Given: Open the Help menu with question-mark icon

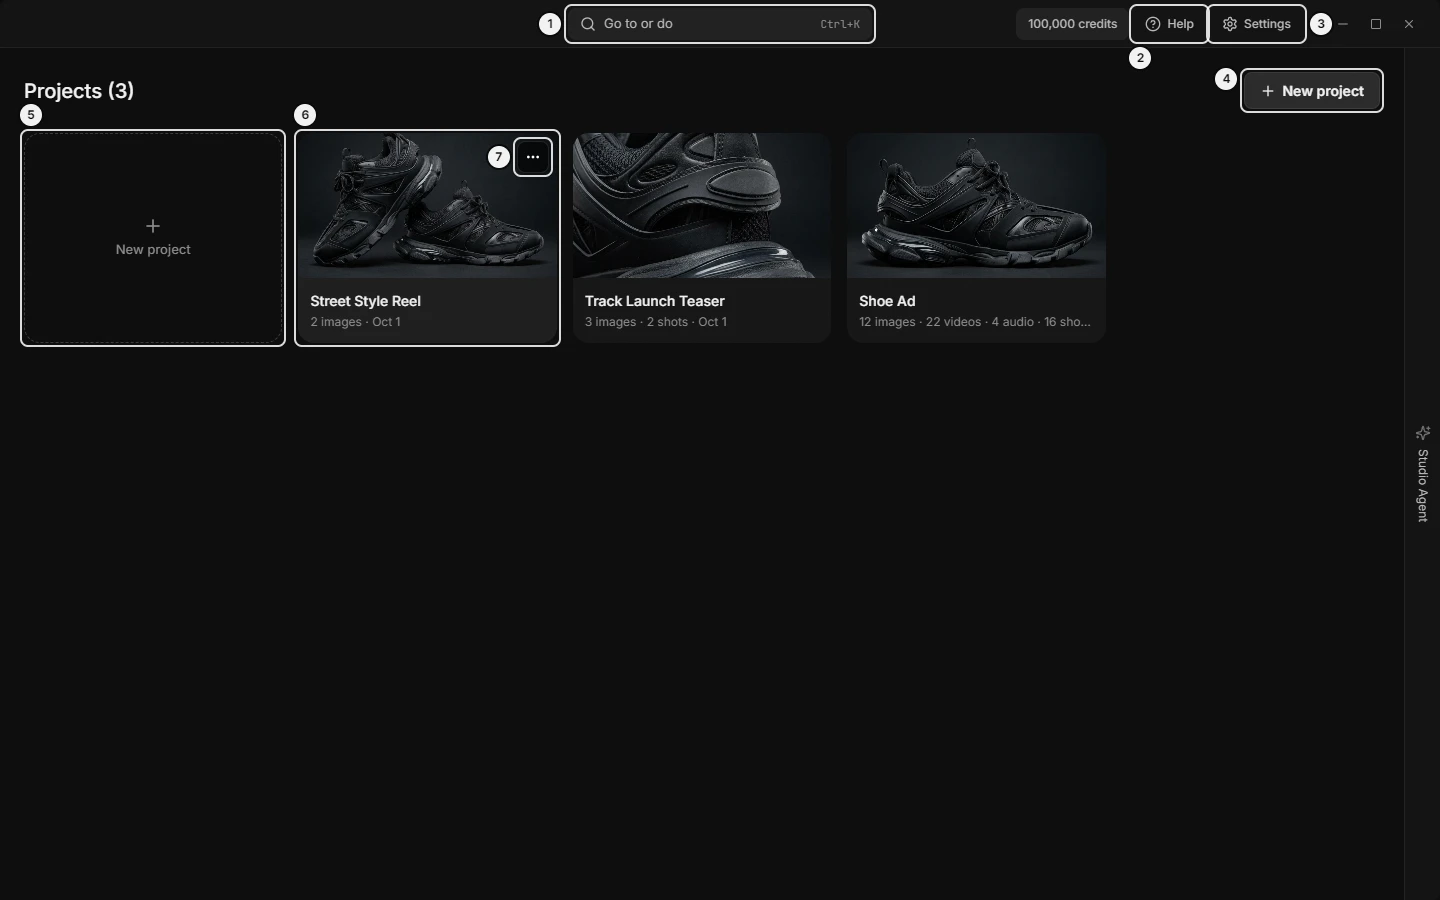Looking at the screenshot, I should click(1169, 24).
